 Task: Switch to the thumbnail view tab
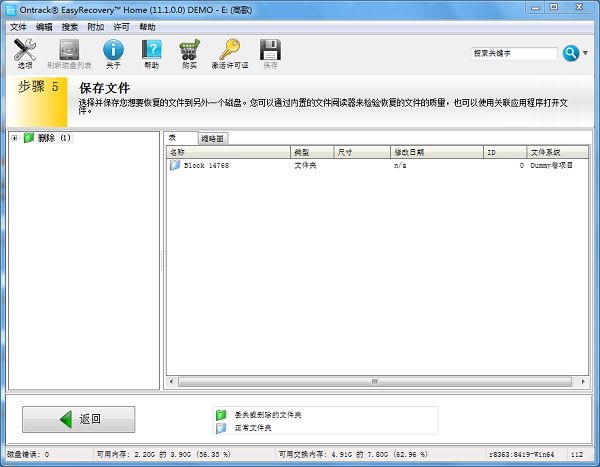point(212,139)
